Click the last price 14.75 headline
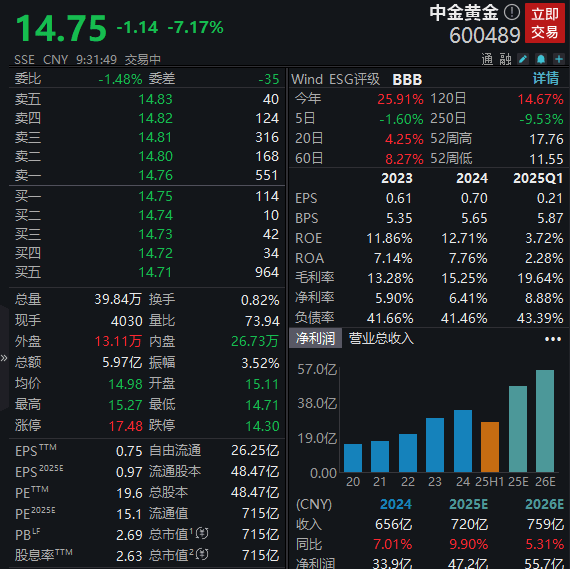 61,28
